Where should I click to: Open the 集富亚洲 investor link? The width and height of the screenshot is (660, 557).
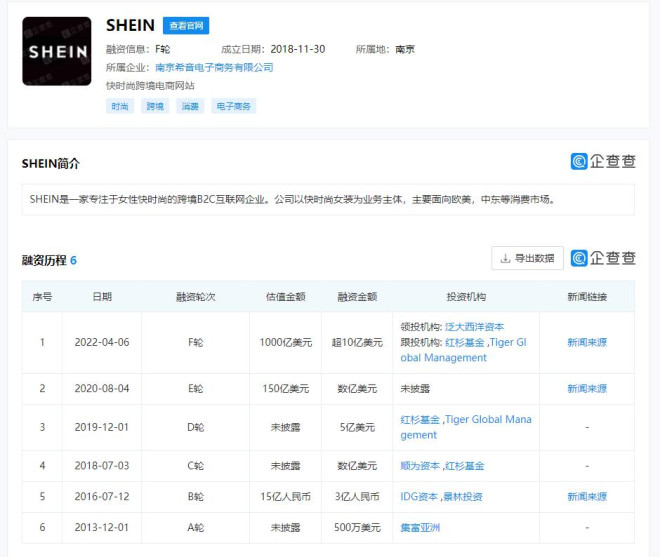click(x=420, y=527)
